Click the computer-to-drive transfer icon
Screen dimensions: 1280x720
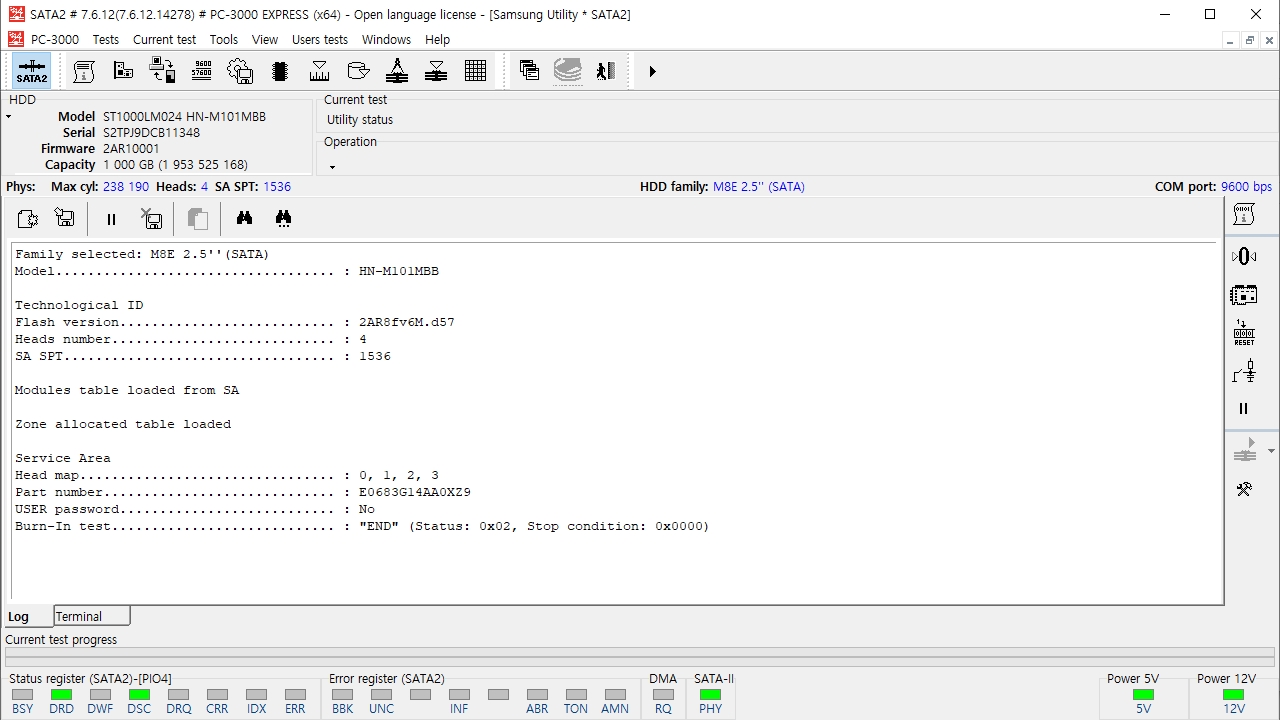[162, 71]
